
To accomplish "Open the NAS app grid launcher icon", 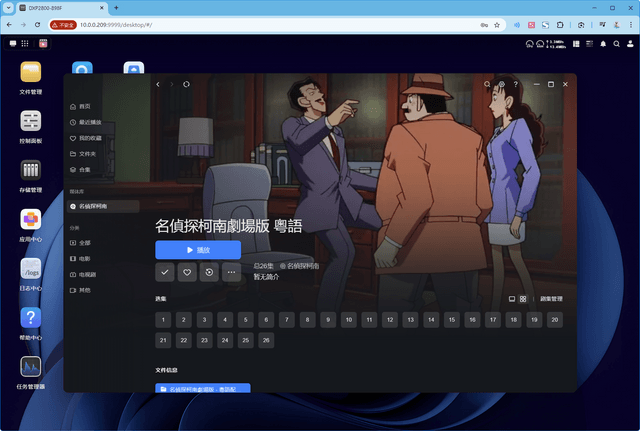I will coord(25,44).
